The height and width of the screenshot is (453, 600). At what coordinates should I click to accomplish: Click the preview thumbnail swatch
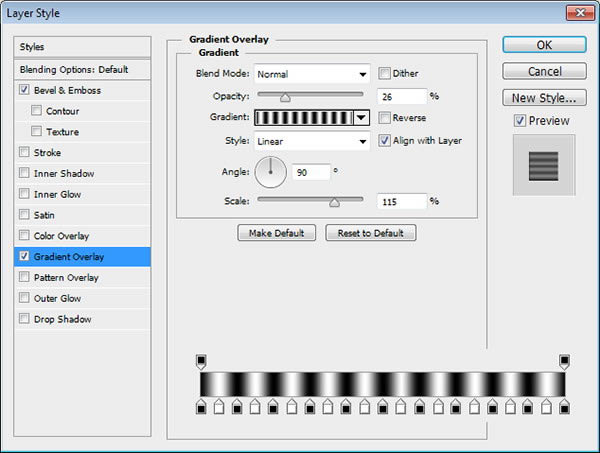pyautogui.click(x=544, y=165)
